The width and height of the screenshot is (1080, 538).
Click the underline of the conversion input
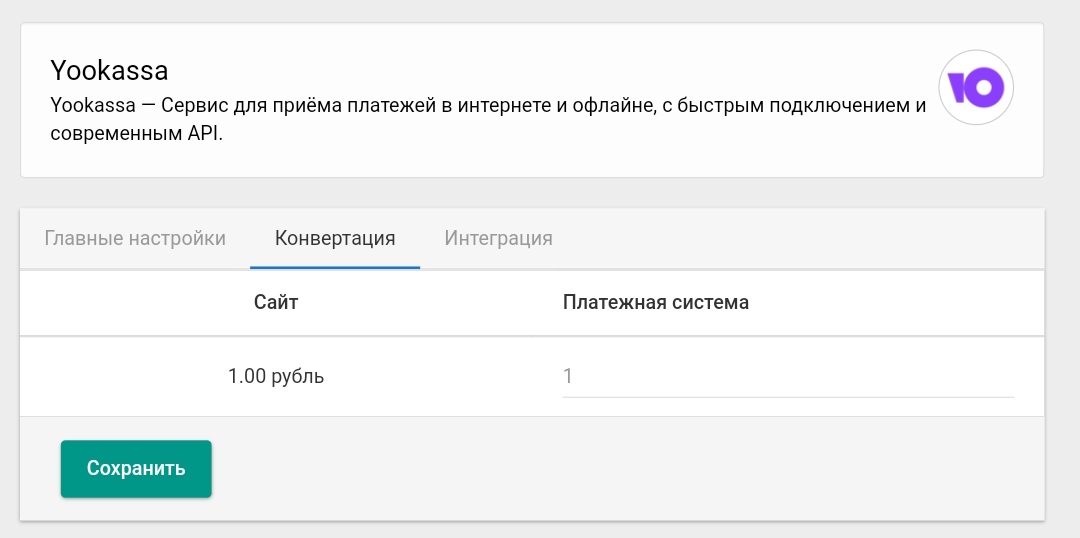[788, 397]
